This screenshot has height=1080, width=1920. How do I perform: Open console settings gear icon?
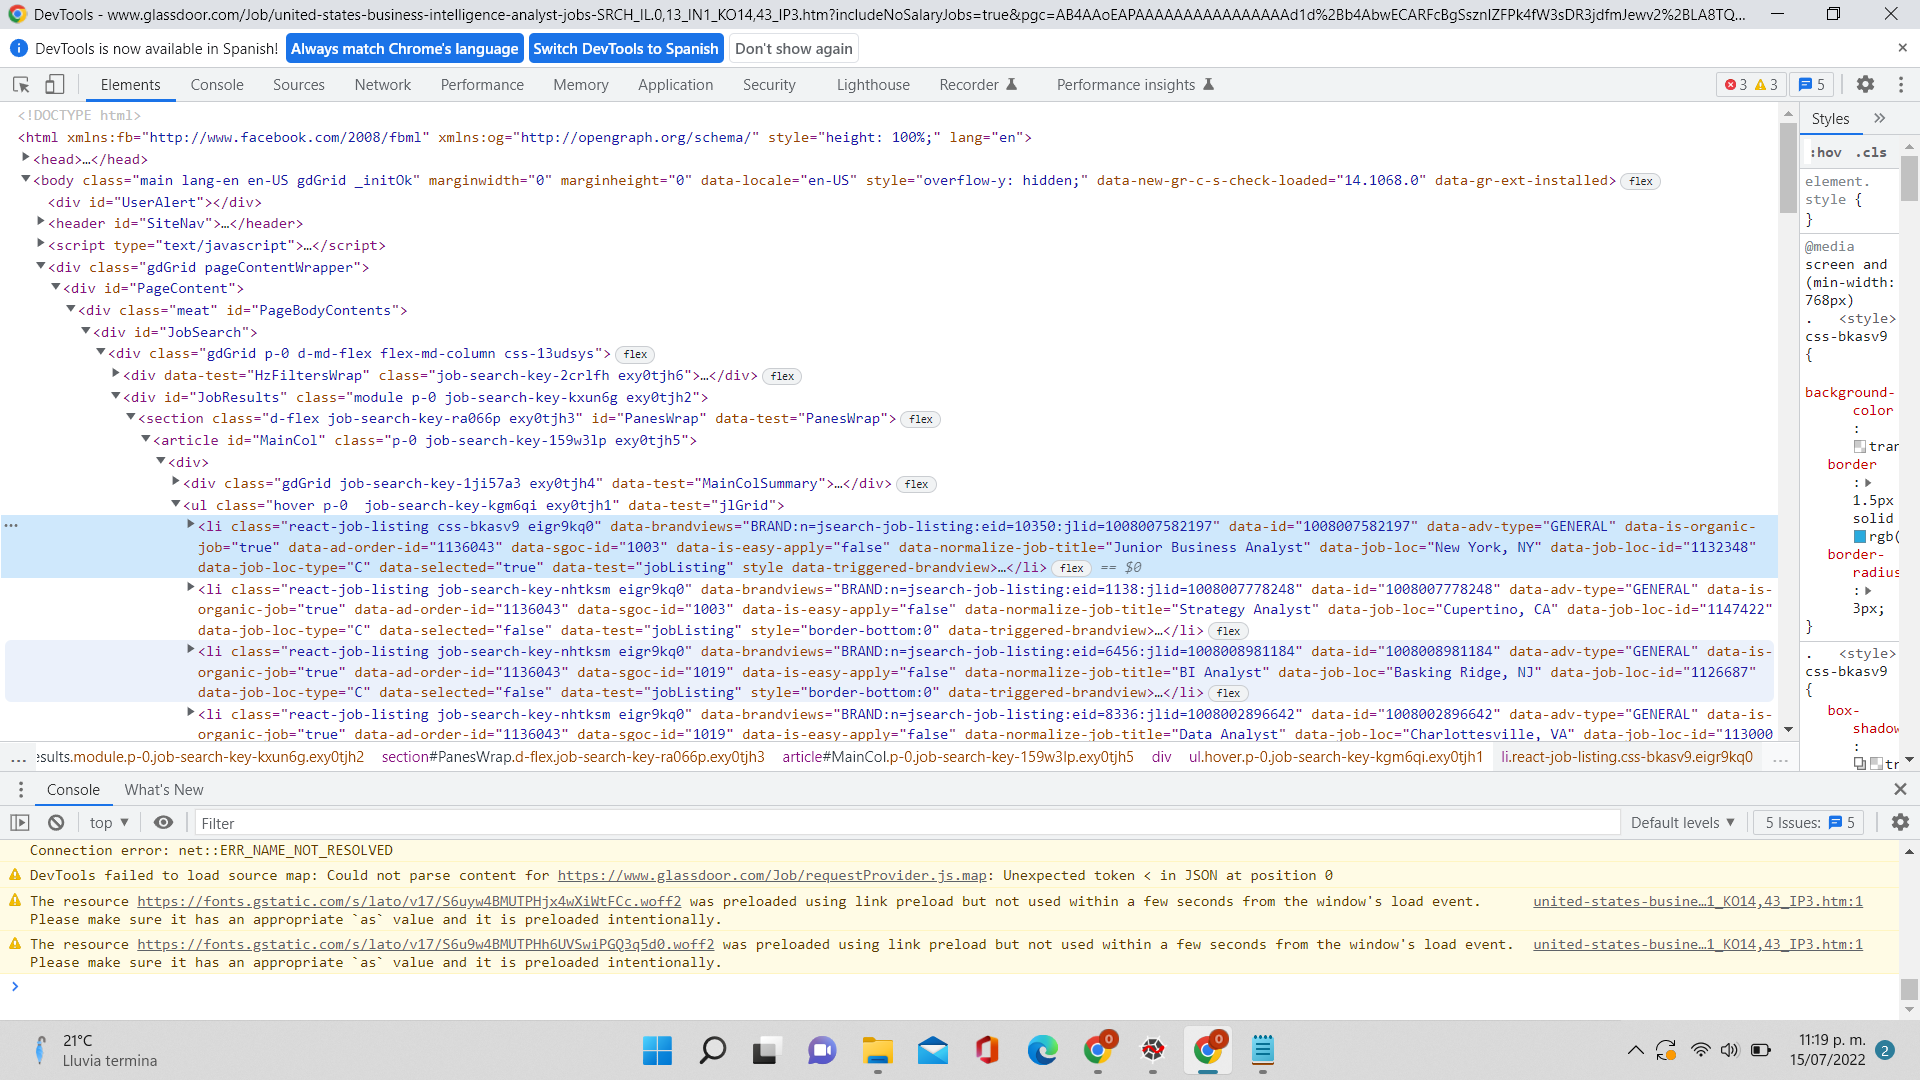pyautogui.click(x=1900, y=822)
